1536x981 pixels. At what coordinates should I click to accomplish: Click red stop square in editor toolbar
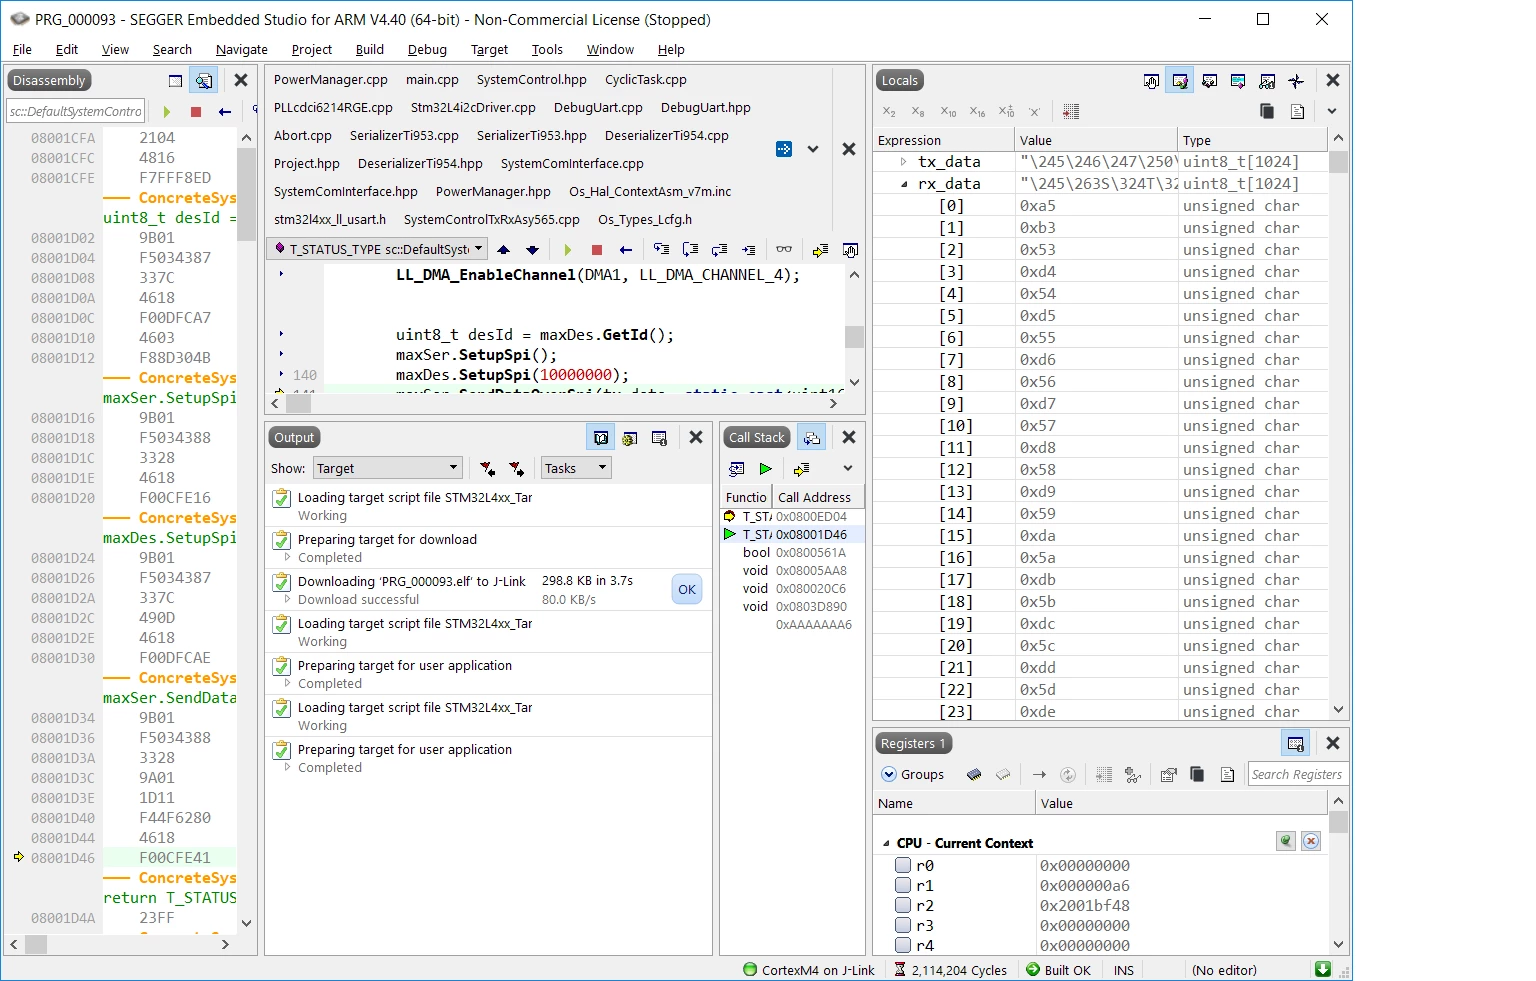597,250
